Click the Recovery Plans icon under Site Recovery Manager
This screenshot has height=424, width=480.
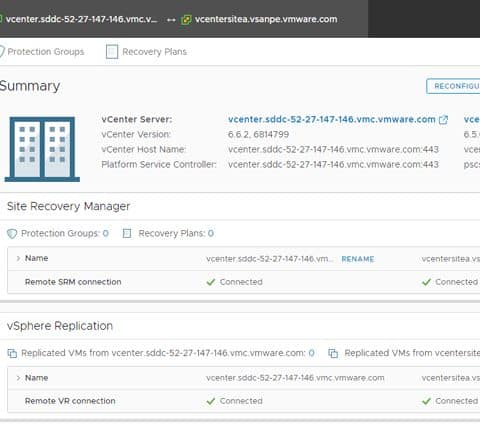127,233
